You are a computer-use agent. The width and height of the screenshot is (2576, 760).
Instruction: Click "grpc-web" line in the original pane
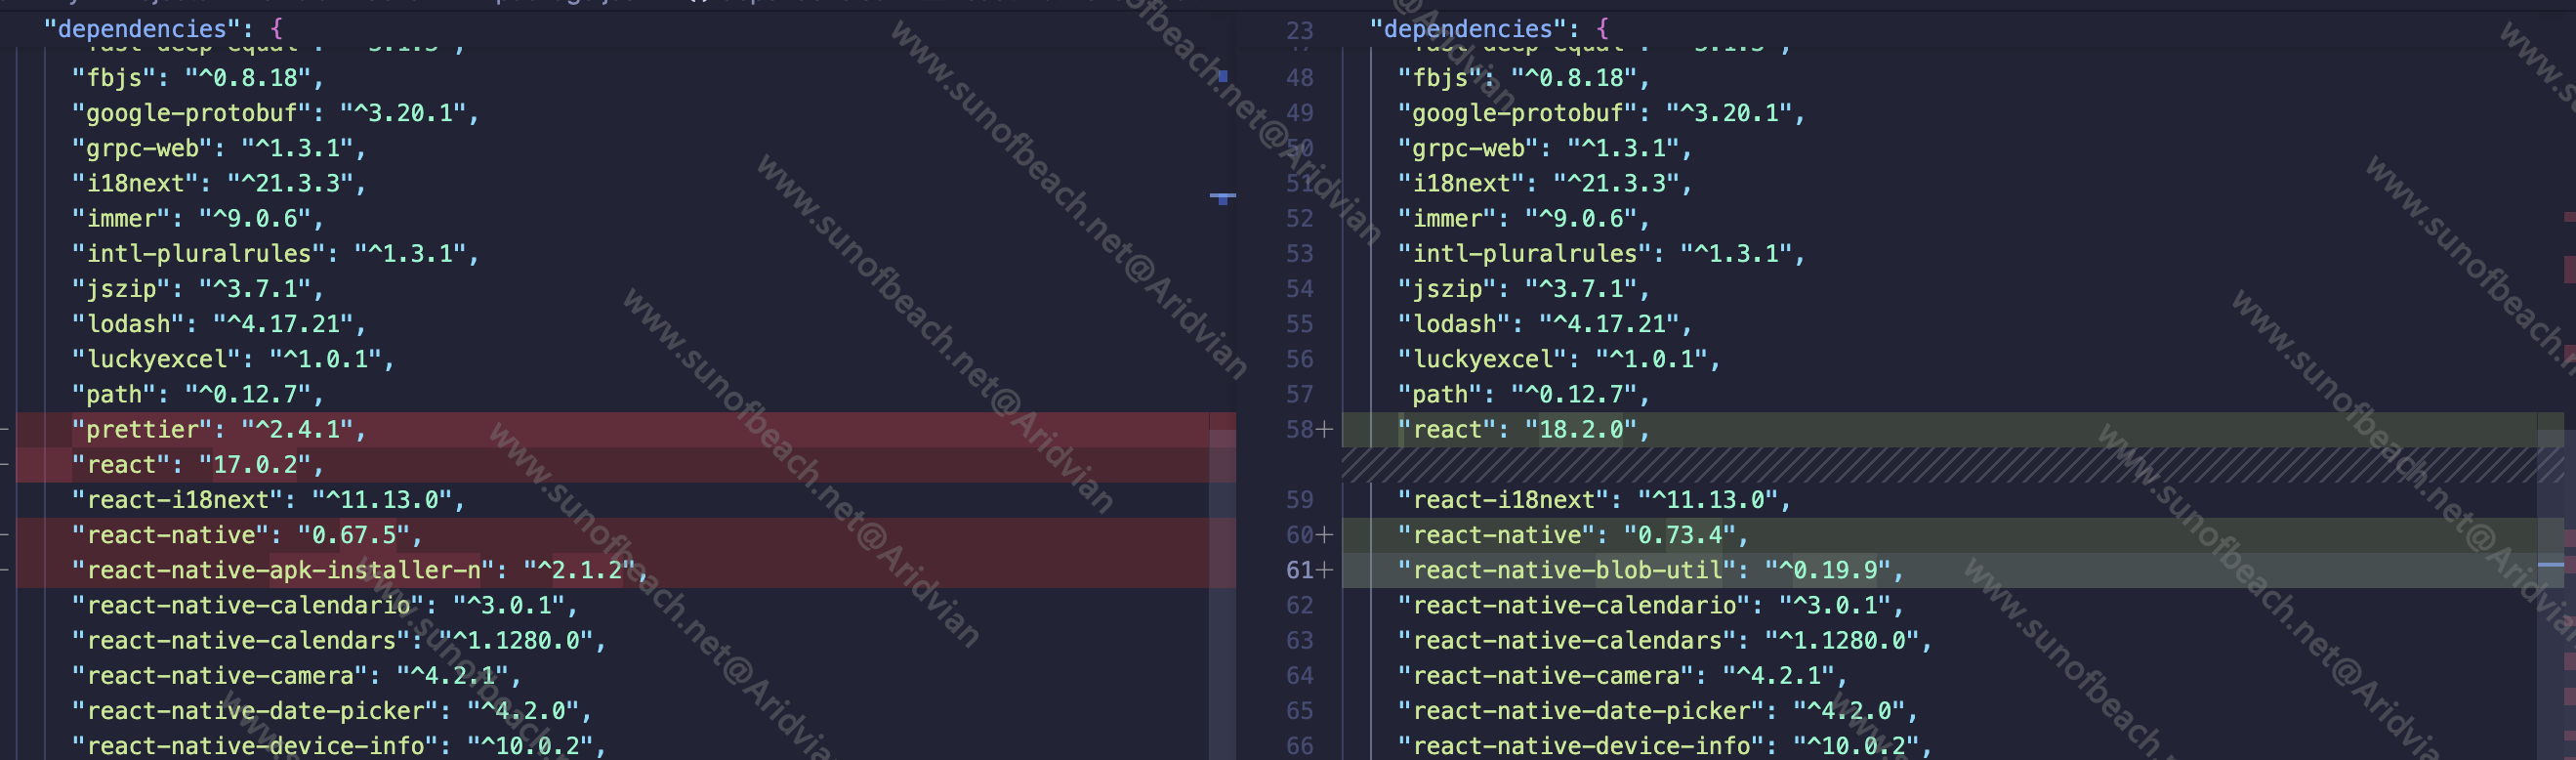219,148
